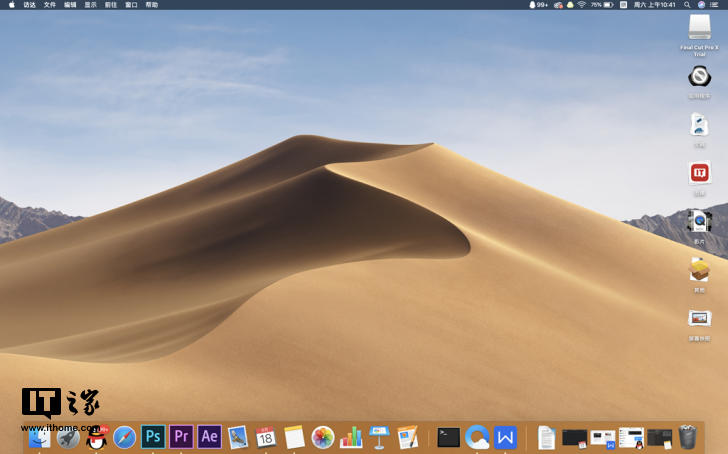Screen dimensions: 728x454
Task: Open Notification Center list icon
Action: click(715, 5)
